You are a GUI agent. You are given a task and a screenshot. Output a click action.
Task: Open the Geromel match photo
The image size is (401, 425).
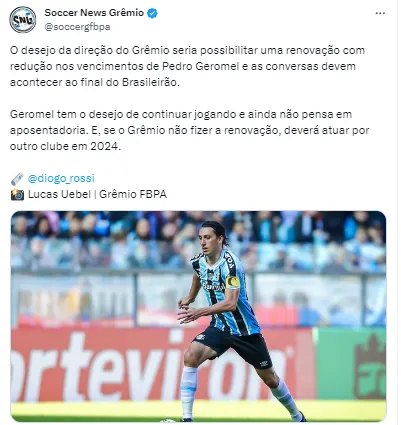[199, 316]
